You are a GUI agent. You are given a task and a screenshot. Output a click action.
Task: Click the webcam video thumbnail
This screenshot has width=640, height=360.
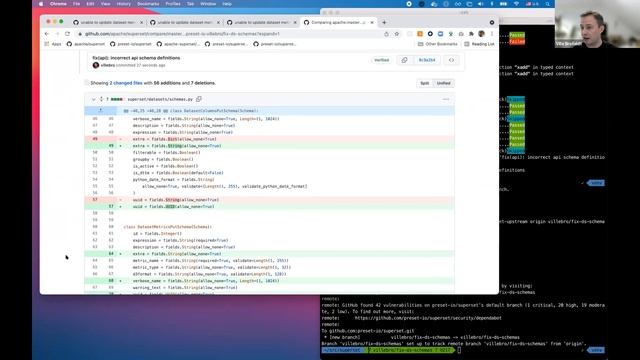click(597, 24)
